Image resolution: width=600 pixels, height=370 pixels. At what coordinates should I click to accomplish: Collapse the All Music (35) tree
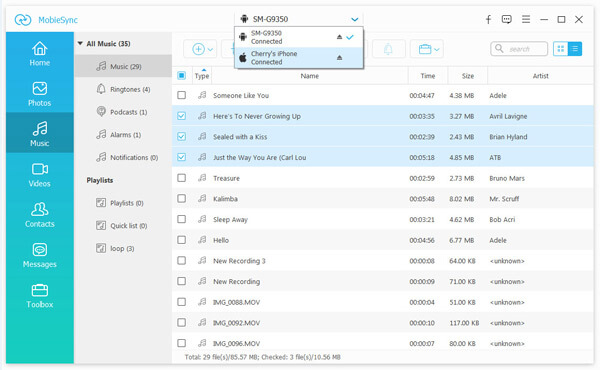80,44
